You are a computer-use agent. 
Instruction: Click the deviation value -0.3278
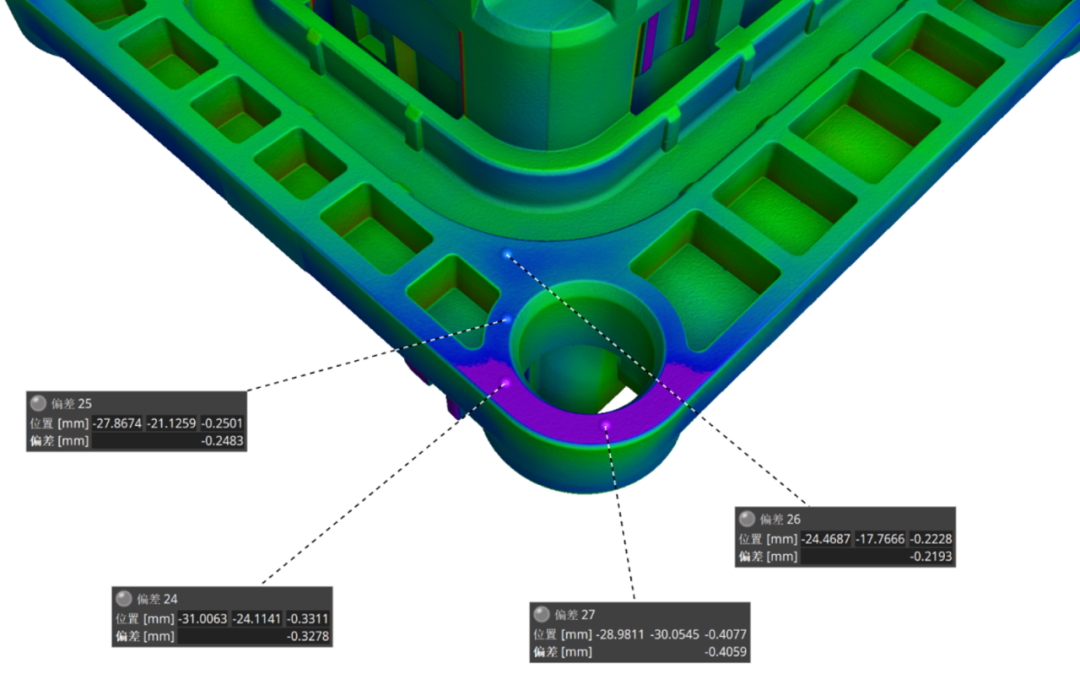tap(307, 636)
